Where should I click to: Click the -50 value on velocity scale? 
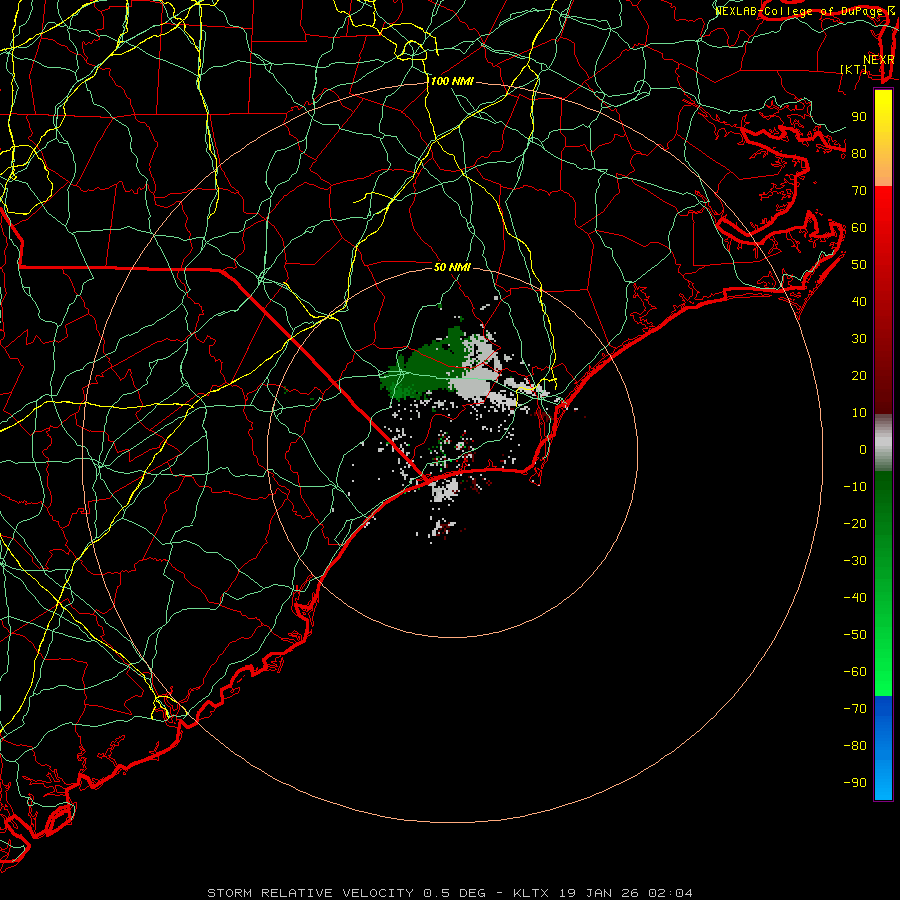pyautogui.click(x=855, y=635)
